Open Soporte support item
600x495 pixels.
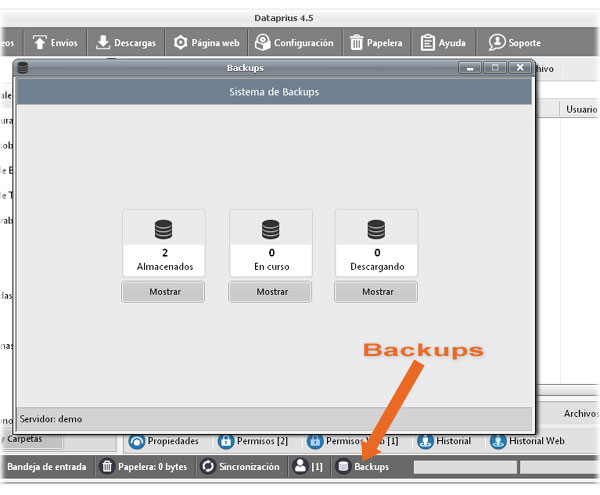(515, 42)
